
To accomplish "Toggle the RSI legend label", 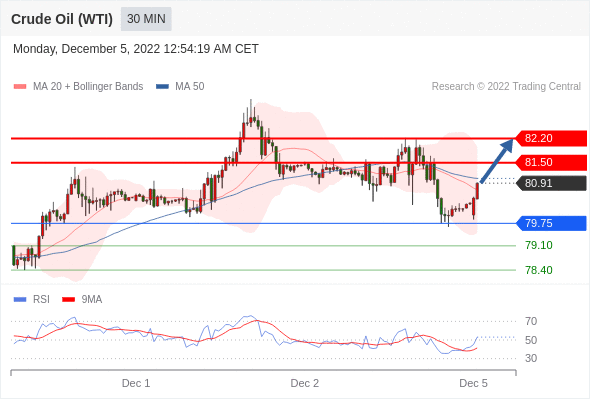I will click(x=41, y=300).
